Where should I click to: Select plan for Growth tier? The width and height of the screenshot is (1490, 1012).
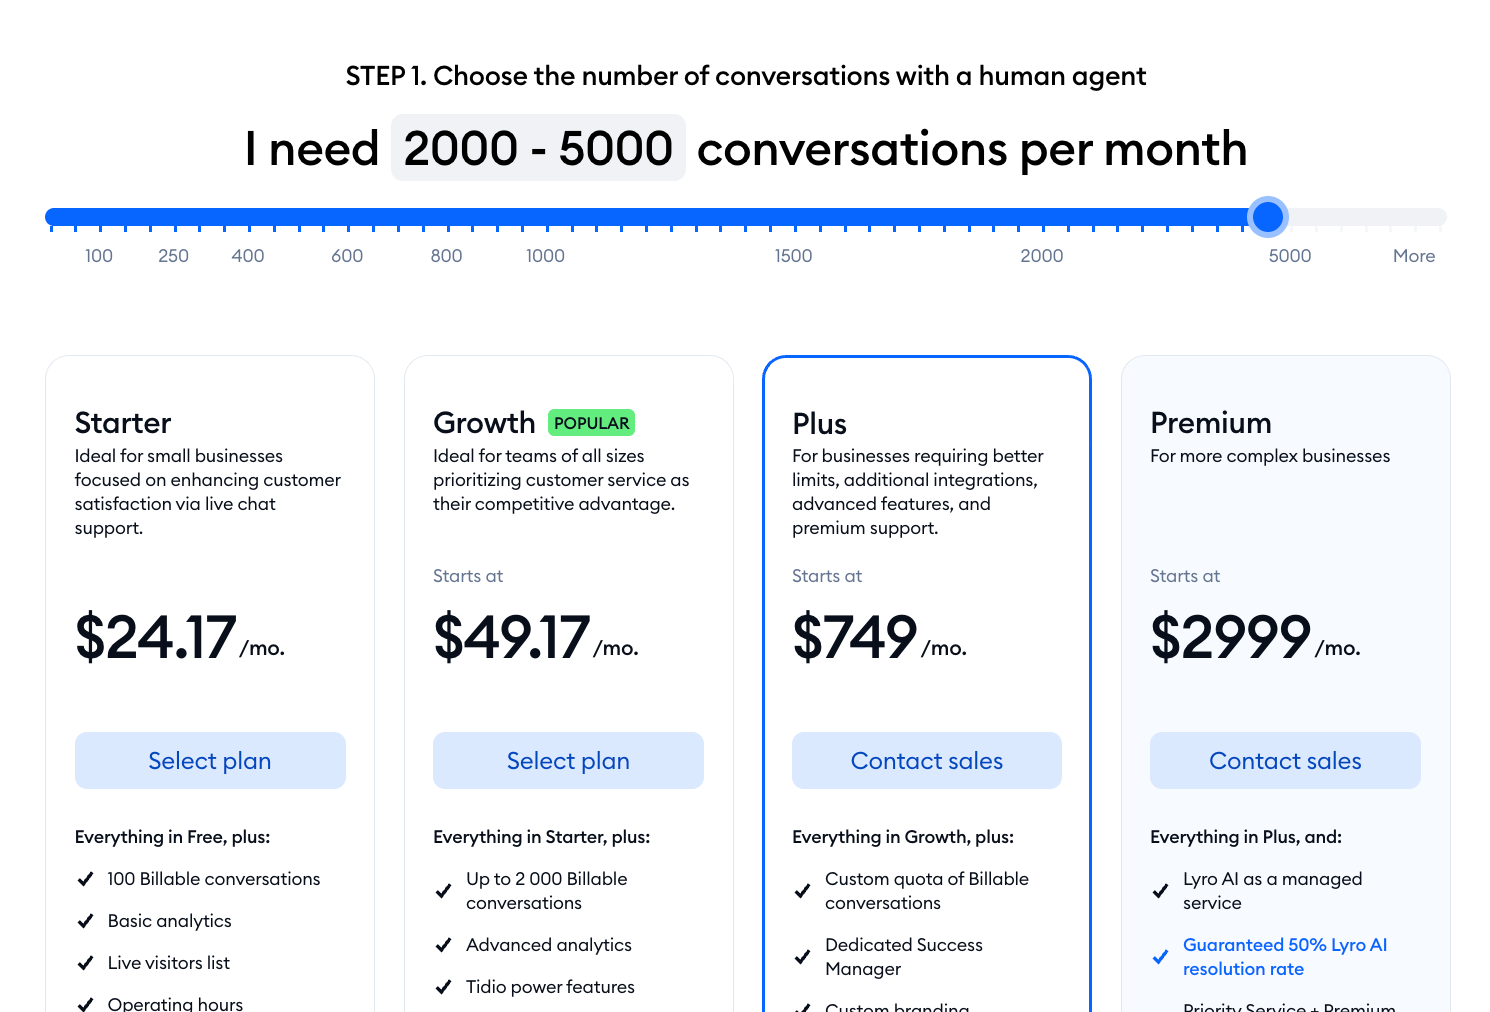point(568,761)
